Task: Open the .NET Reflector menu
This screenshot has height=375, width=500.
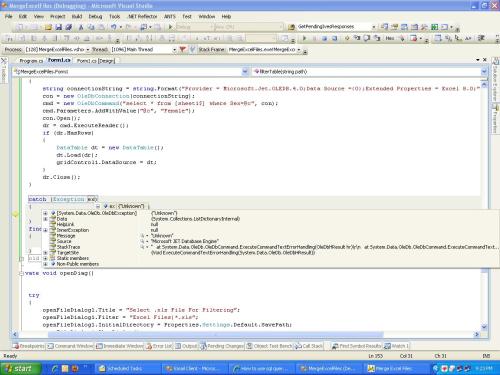Action: pos(142,16)
